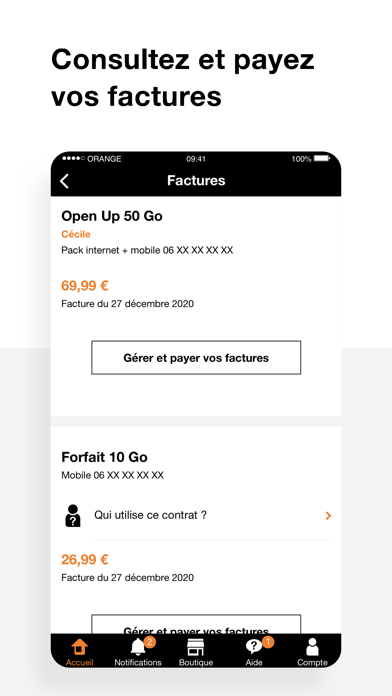Open the Accueil home icon
Screen dimensions: 392x696
79,647
